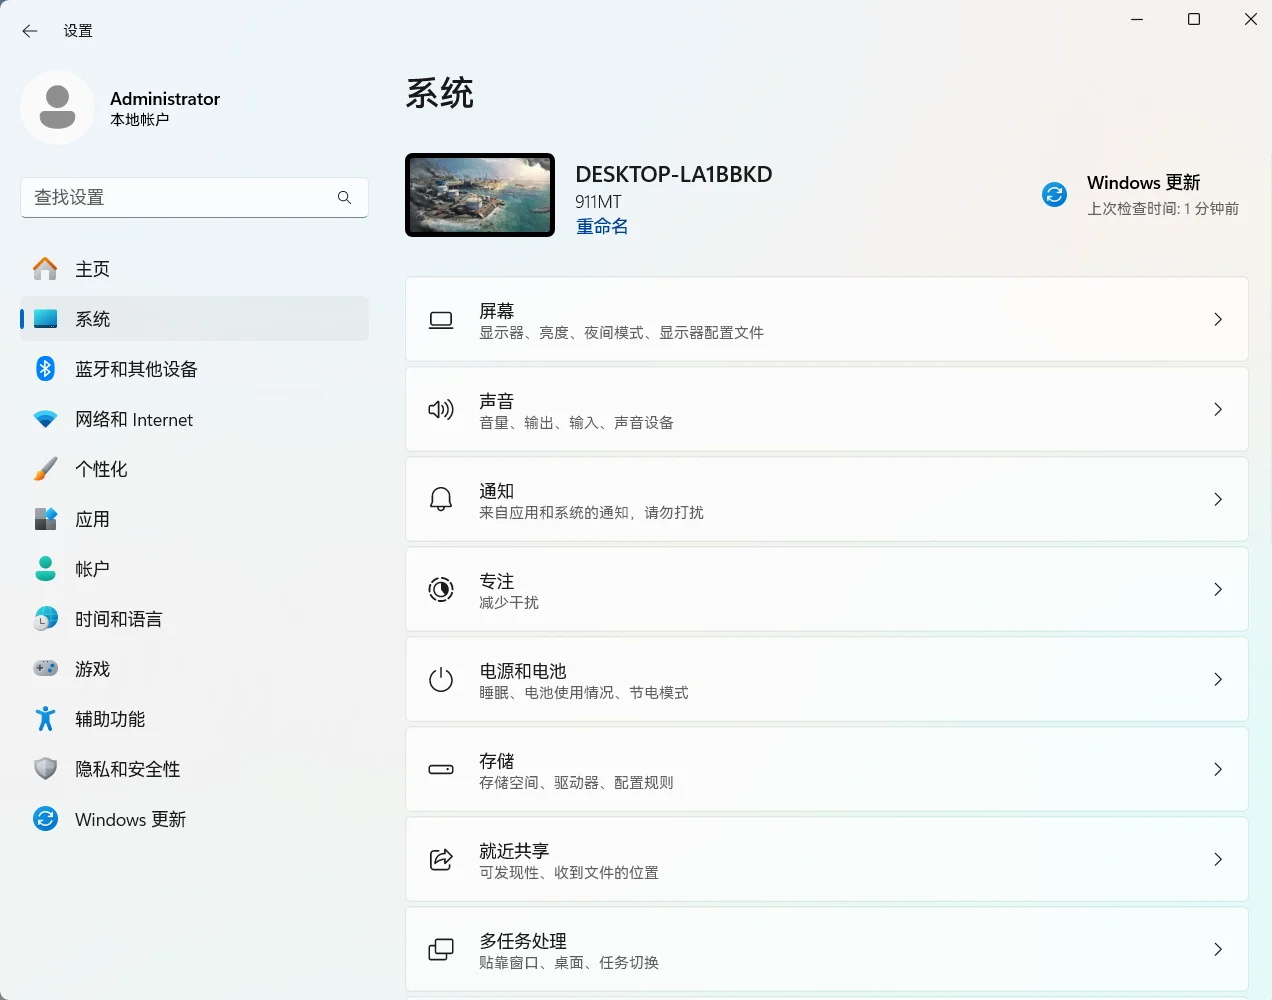
Task: Expand the 存储 row chevron
Action: tap(1218, 769)
